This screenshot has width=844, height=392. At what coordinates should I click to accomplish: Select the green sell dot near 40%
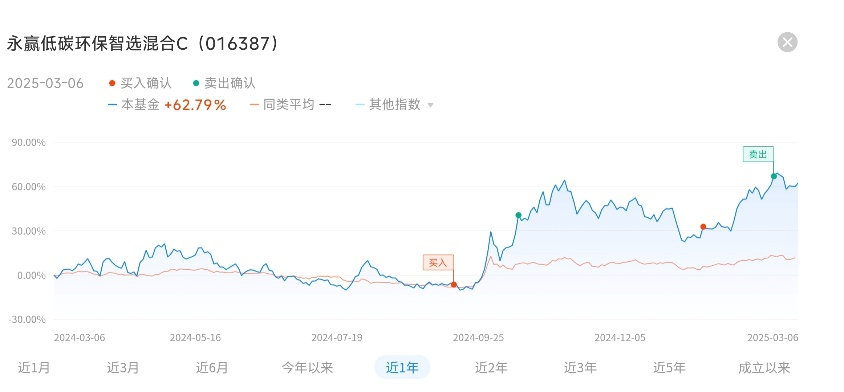pos(518,215)
